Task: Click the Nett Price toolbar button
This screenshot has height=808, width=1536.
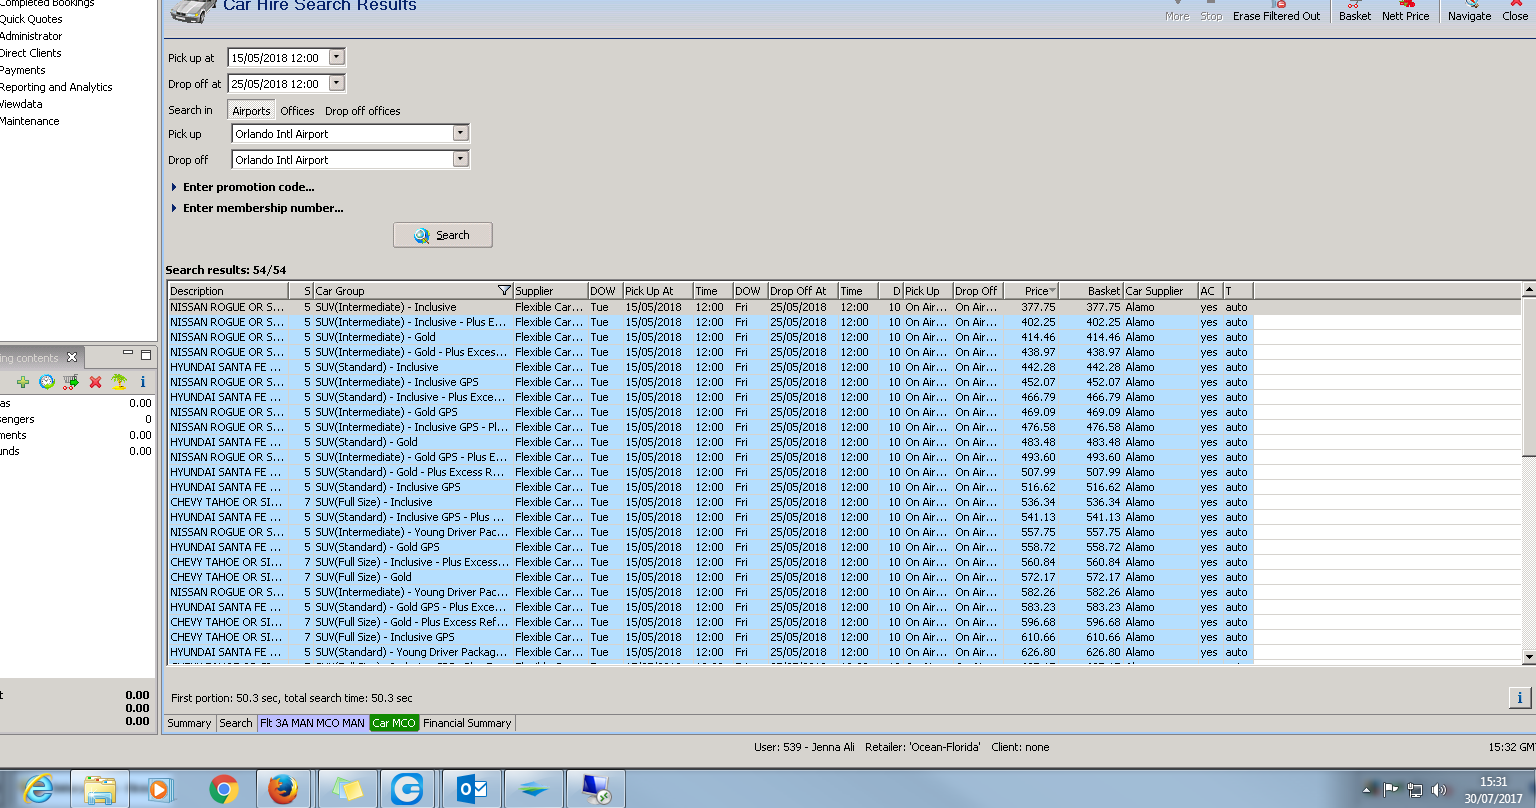Action: [x=1405, y=11]
